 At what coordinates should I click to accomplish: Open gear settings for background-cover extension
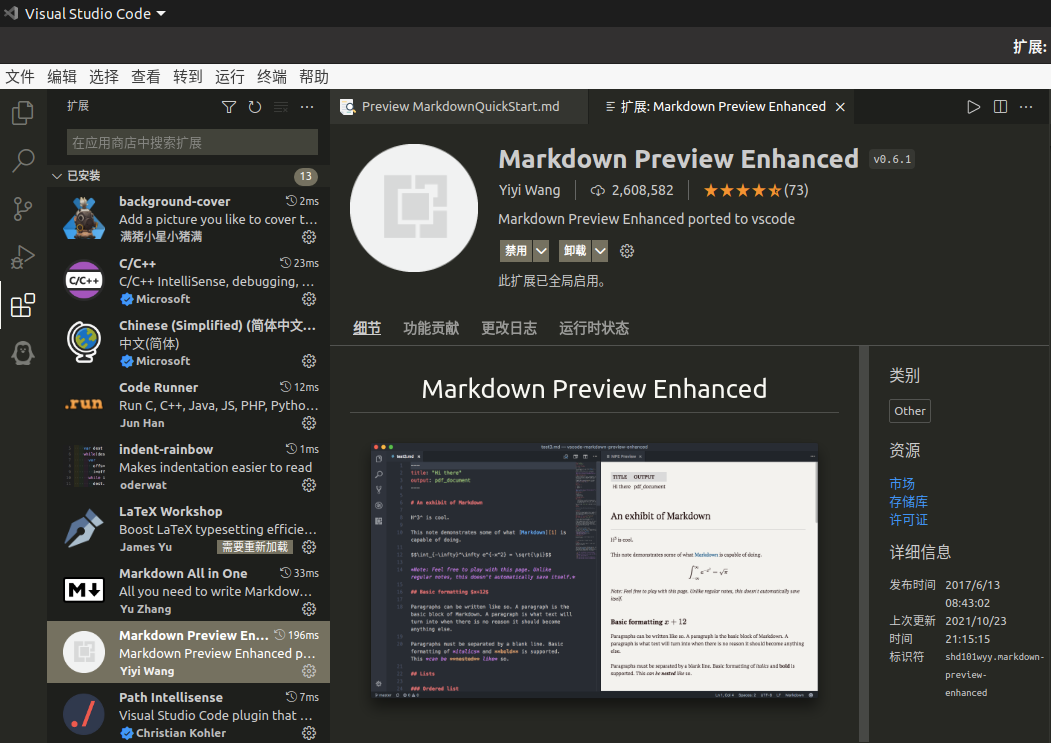(x=309, y=237)
